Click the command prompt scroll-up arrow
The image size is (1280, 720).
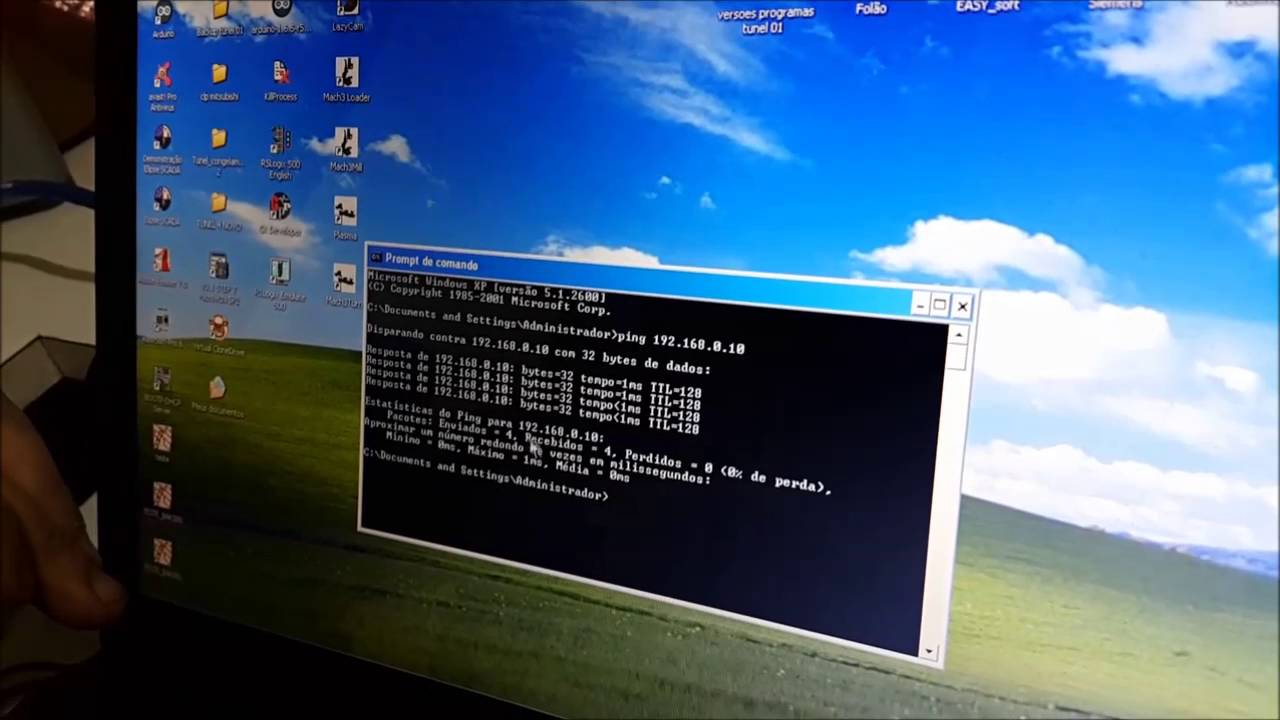(958, 335)
